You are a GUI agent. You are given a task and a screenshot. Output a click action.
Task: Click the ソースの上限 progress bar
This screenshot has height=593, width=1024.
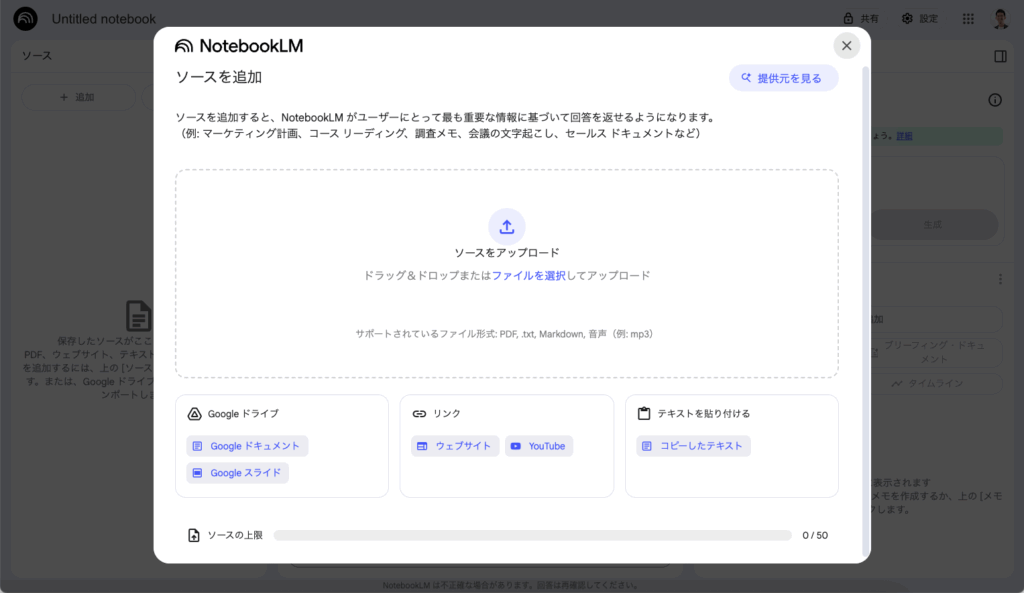(532, 536)
